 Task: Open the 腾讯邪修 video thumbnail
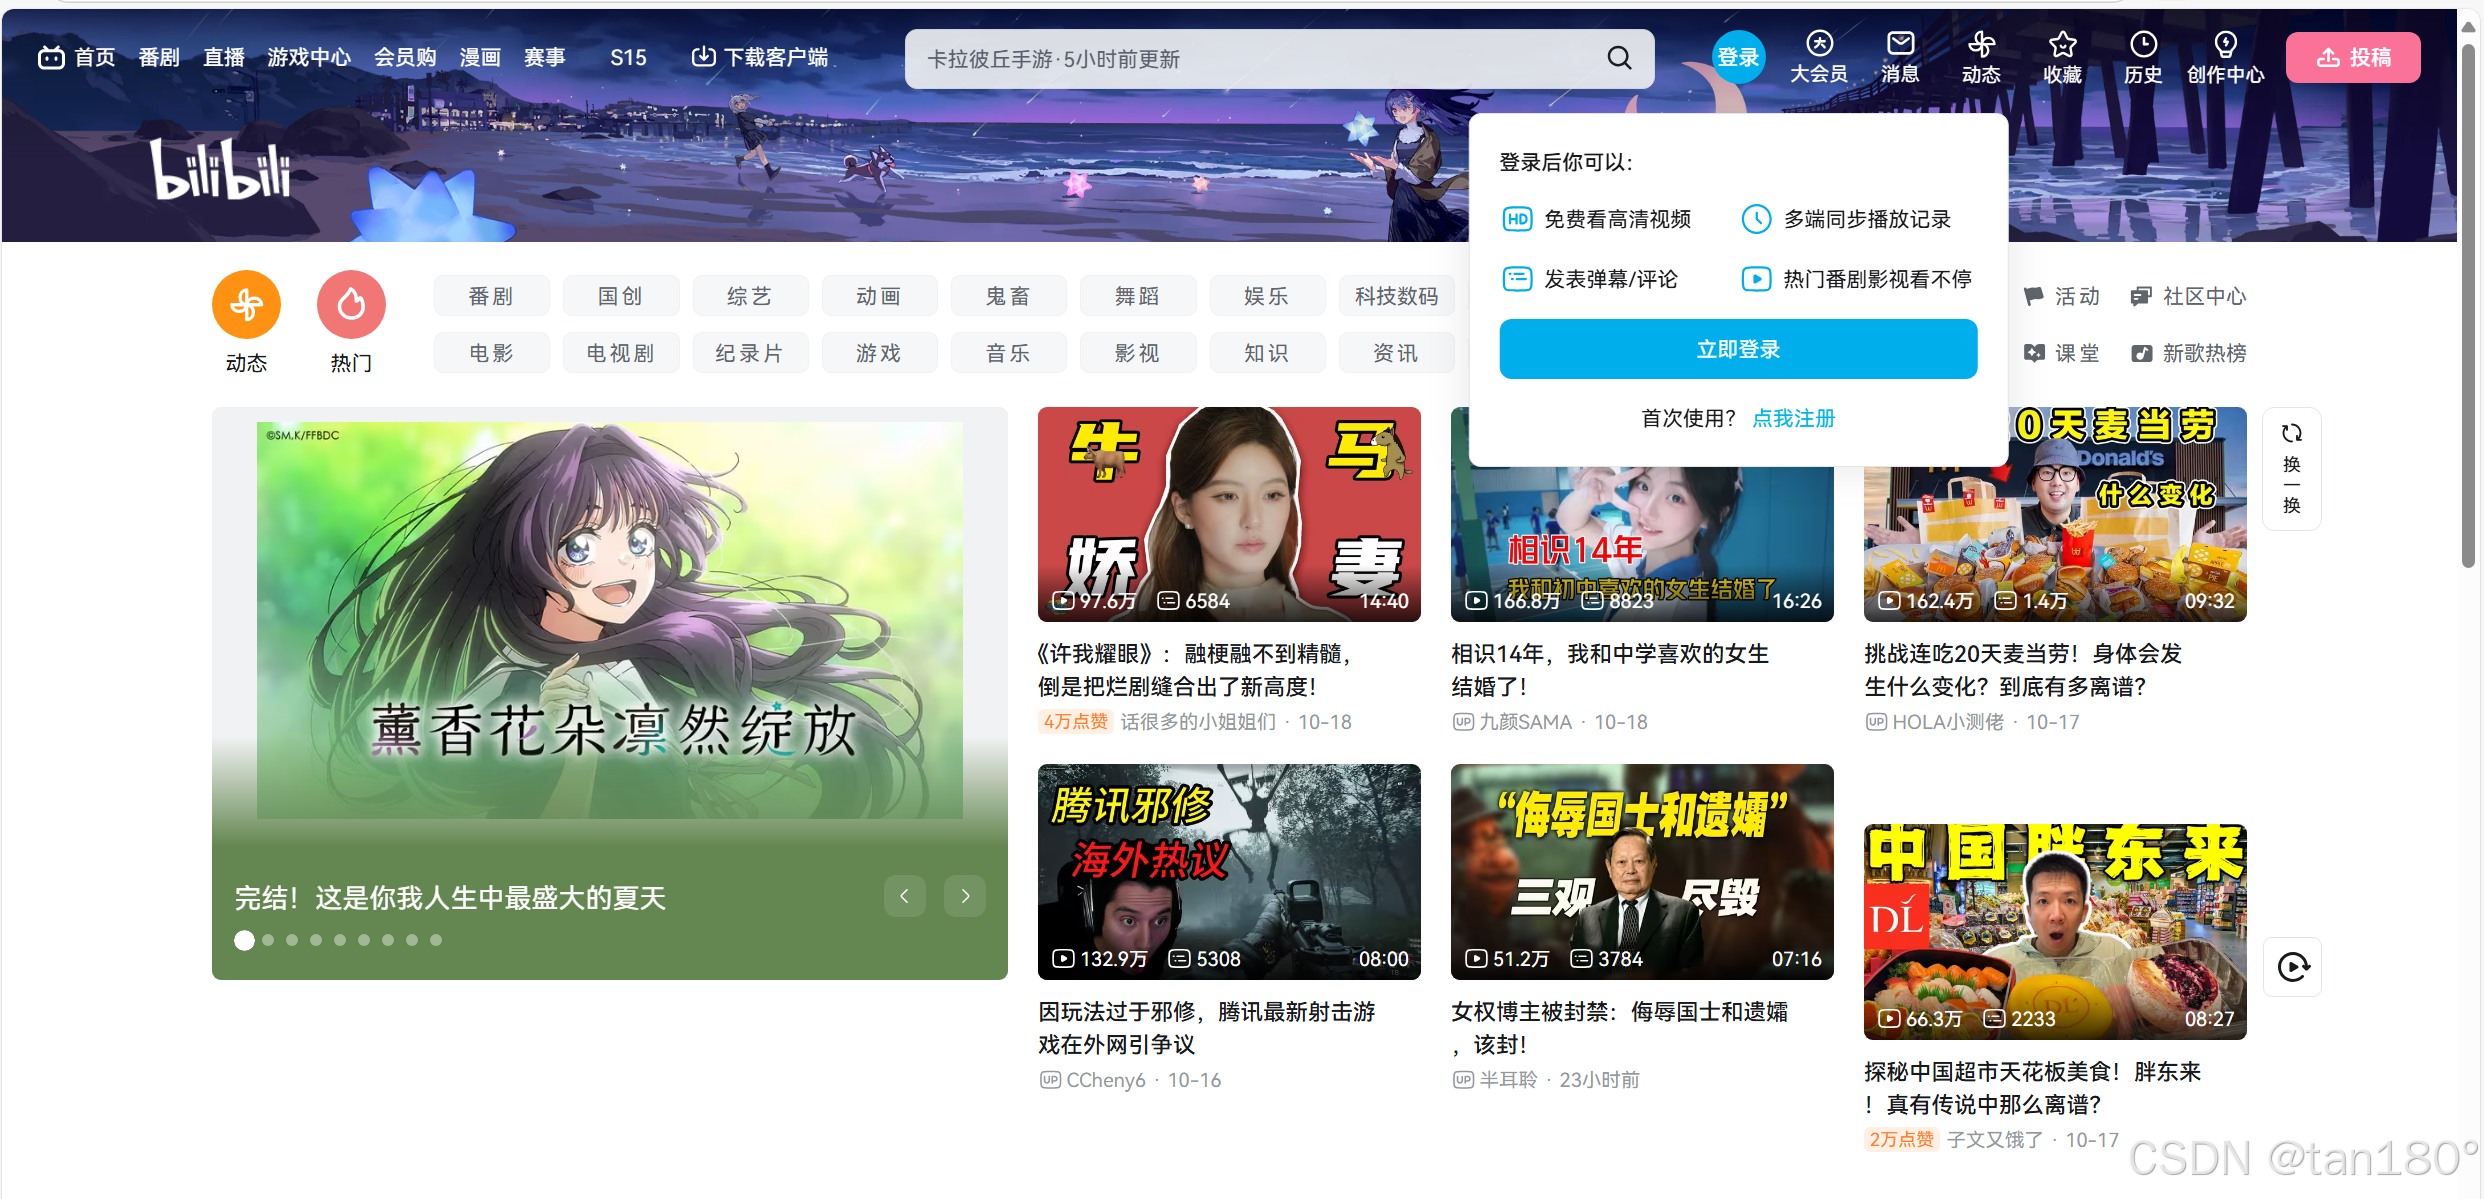click(x=1228, y=871)
